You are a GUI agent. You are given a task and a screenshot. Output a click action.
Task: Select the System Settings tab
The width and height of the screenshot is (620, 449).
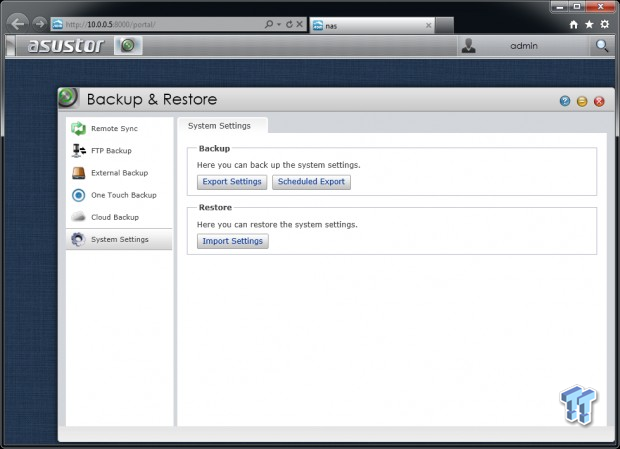(x=222, y=126)
